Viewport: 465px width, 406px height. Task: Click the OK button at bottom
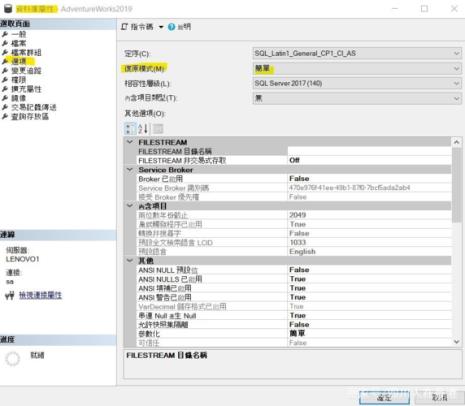tap(384, 398)
